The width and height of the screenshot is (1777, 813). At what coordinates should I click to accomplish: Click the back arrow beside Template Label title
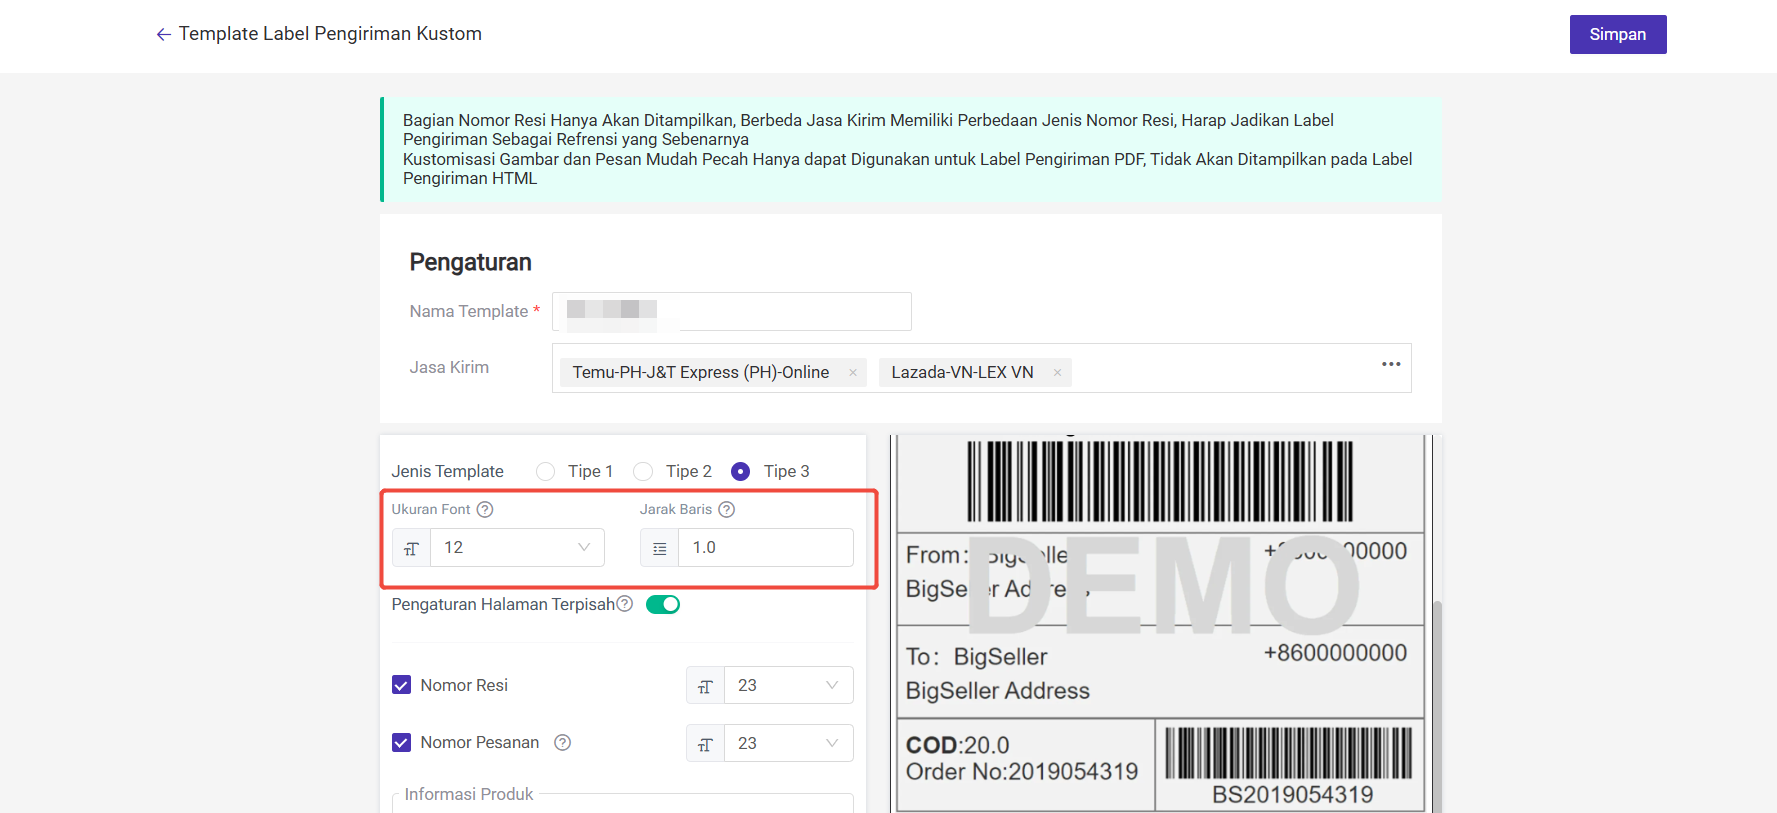163,34
